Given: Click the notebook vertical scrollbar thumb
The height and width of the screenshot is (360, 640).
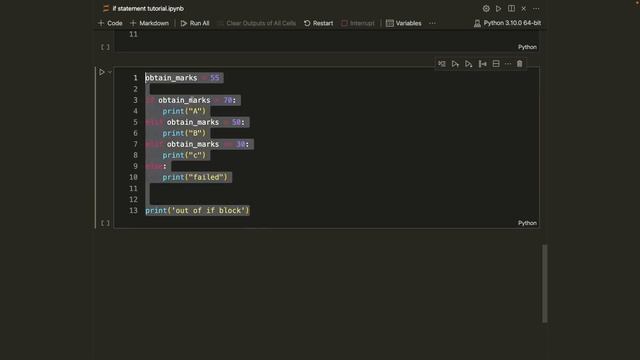Looking at the screenshot, I should pos(544,284).
